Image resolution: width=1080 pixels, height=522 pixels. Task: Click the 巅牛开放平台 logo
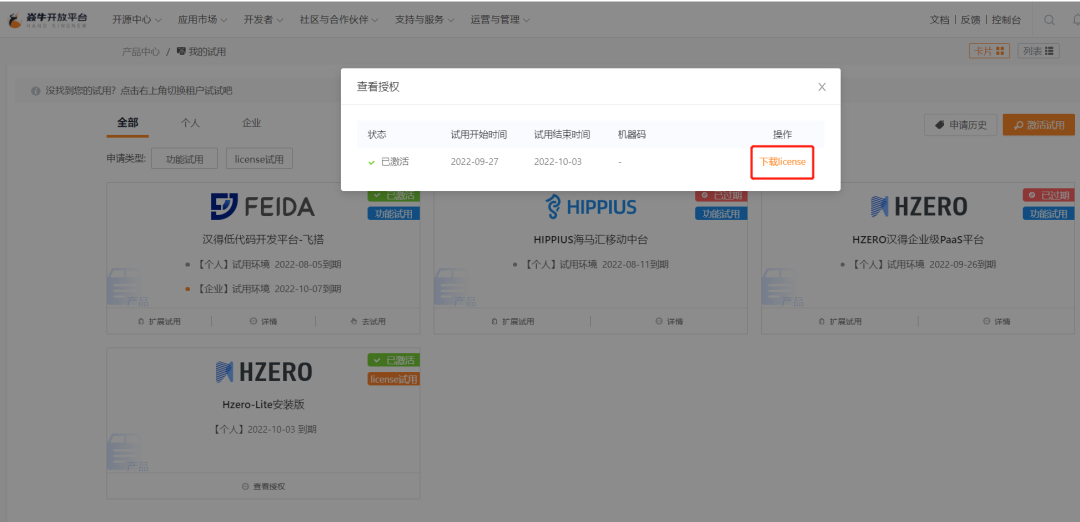[x=48, y=20]
